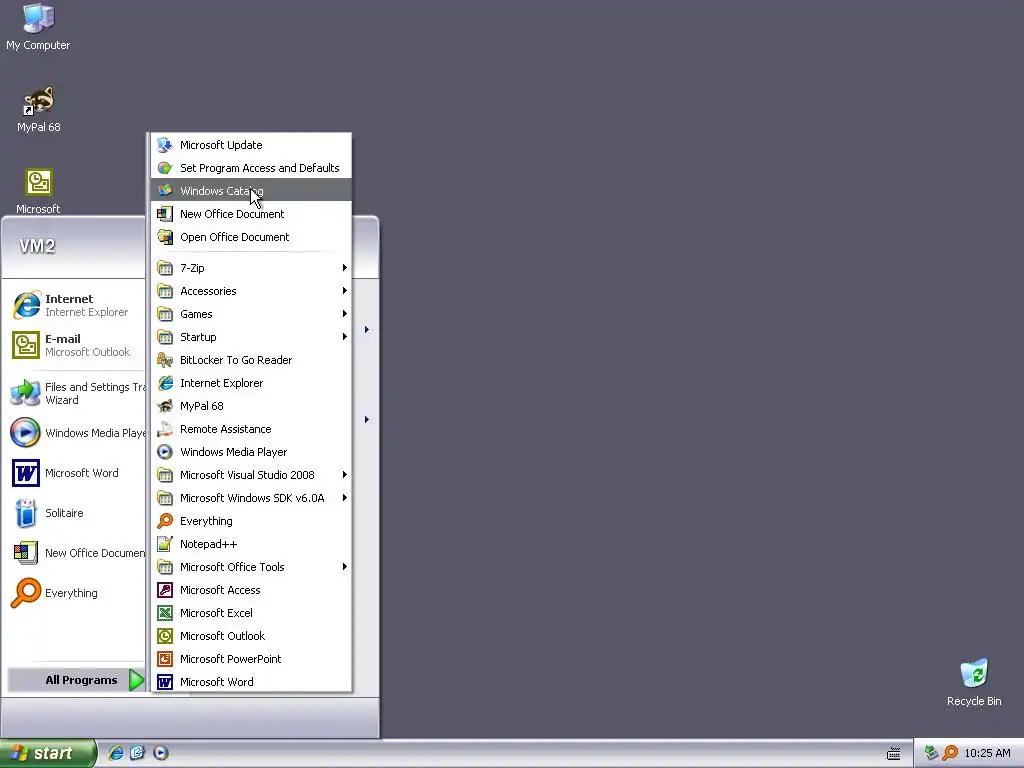Click the Remote Assistance icon
This screenshot has width=1024, height=768.
[x=165, y=429]
